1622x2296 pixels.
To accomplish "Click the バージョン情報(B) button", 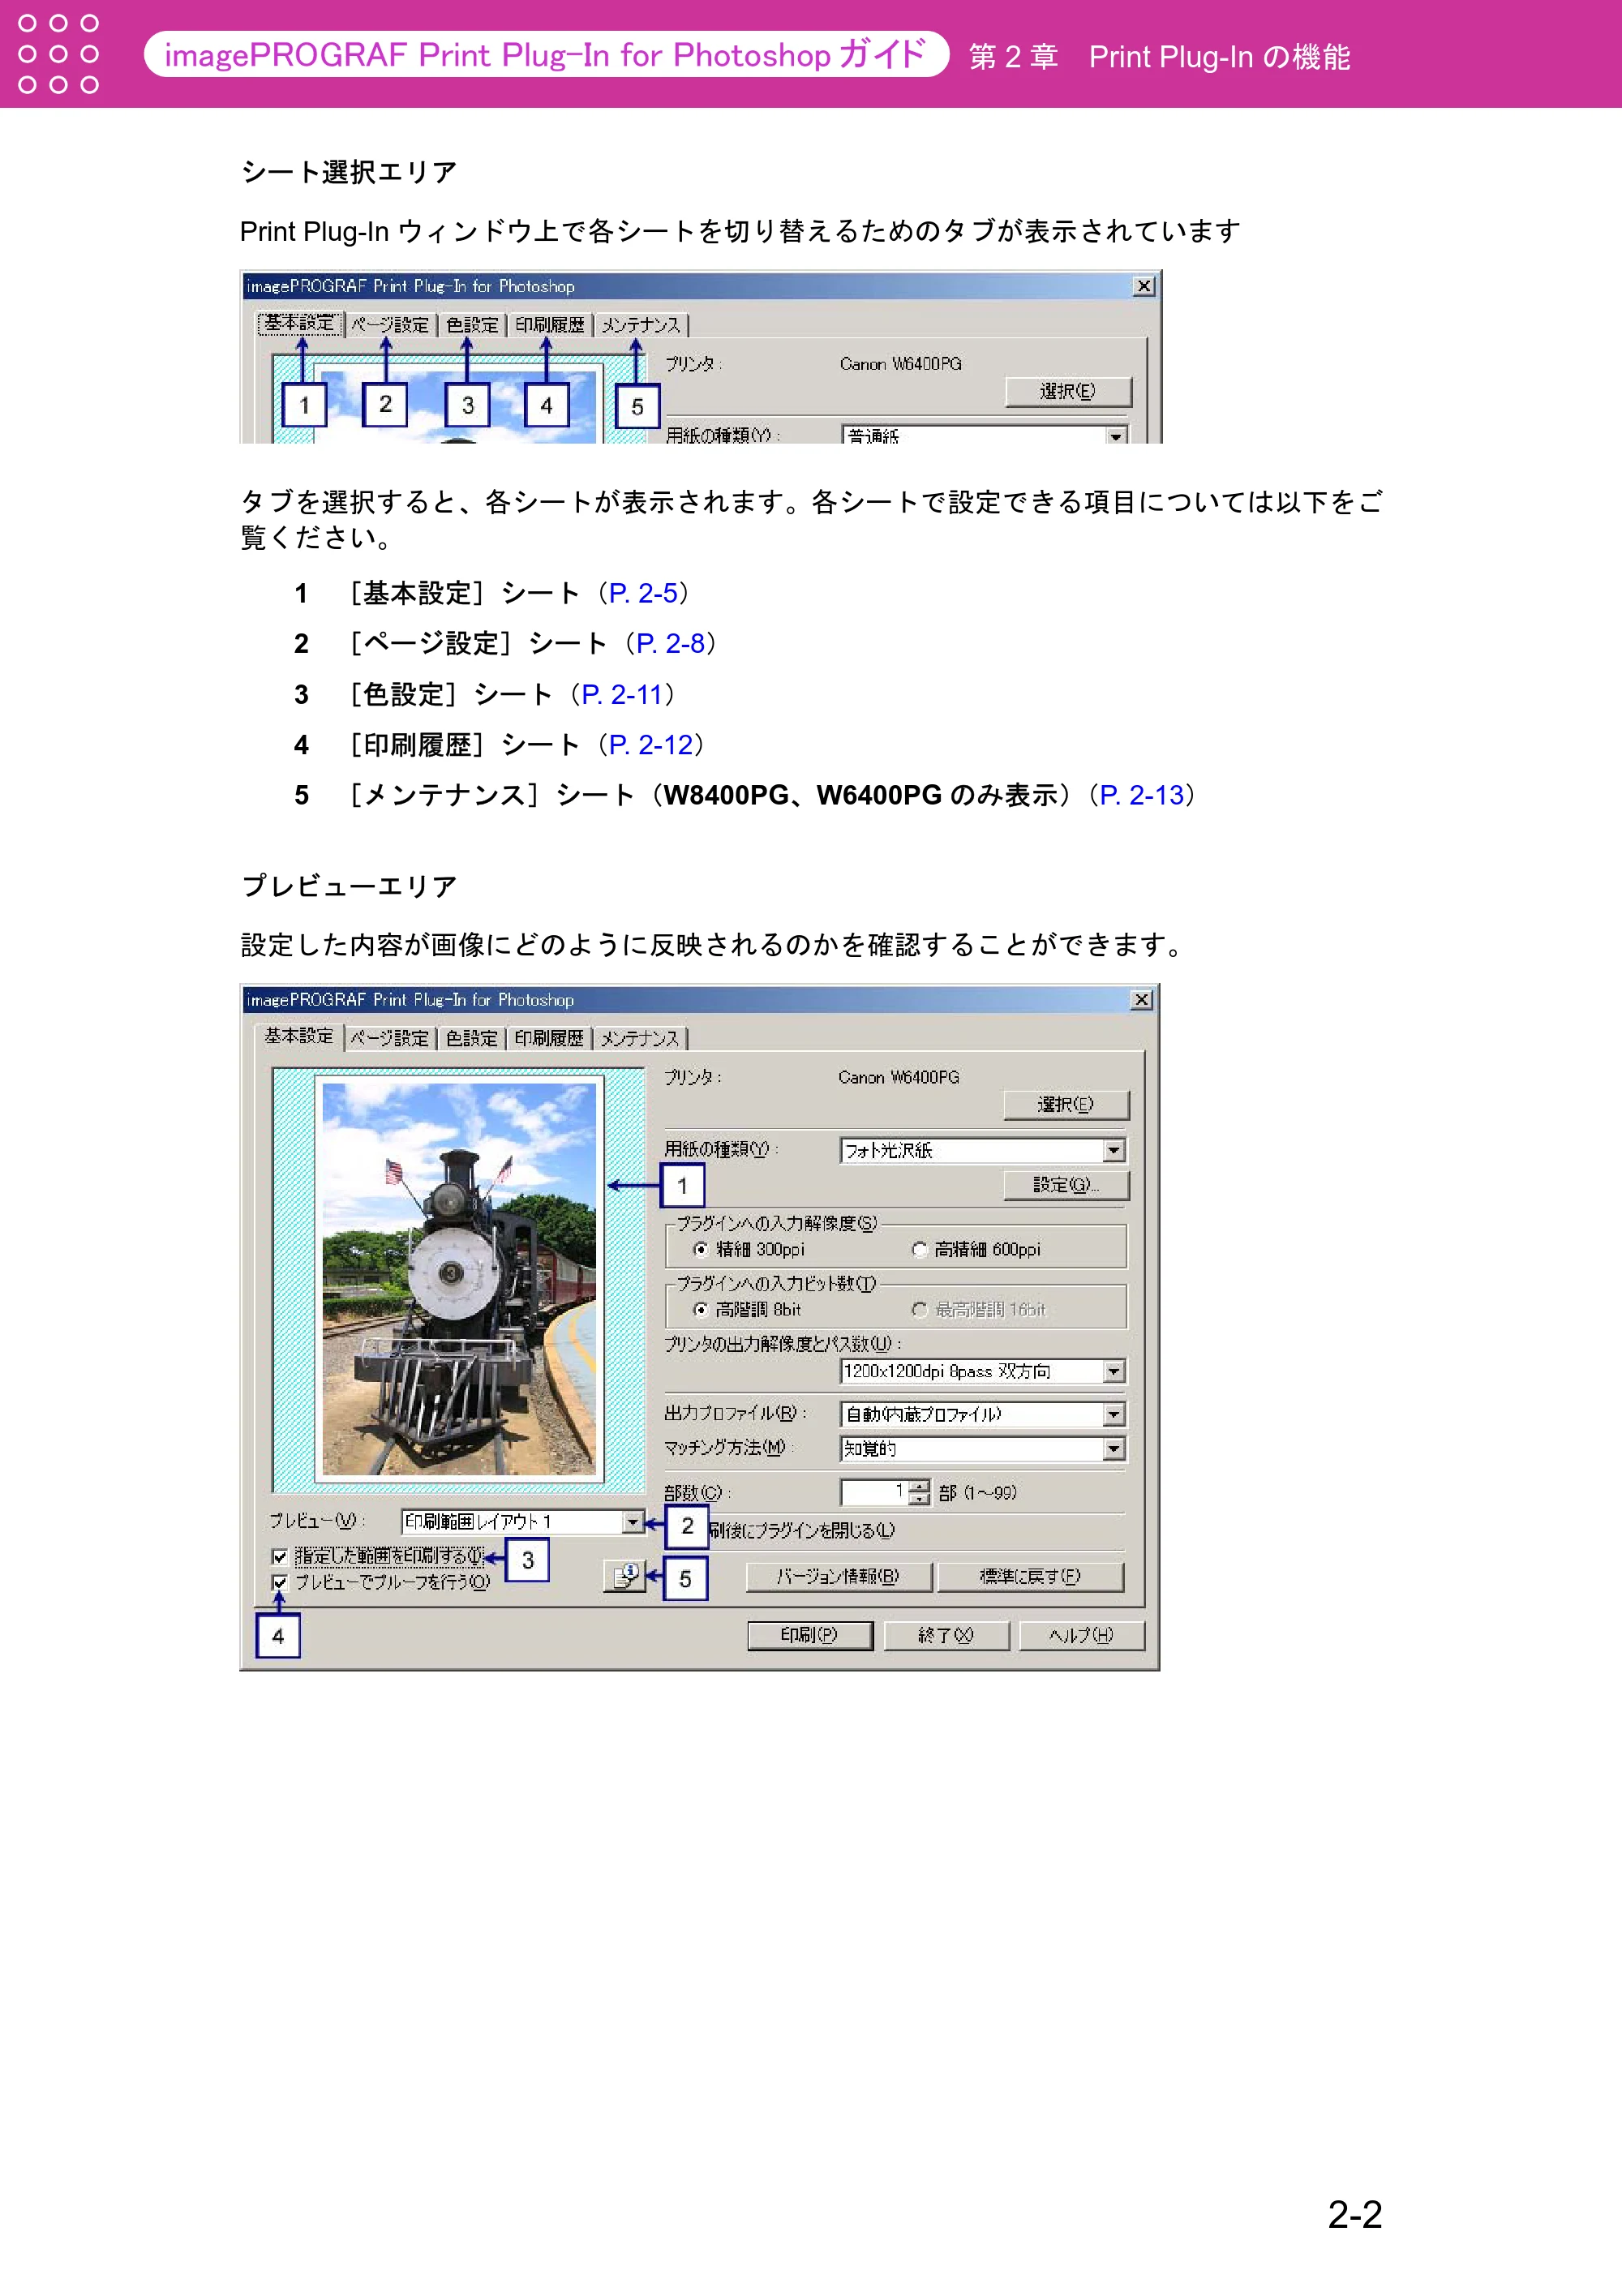I will click(838, 1576).
